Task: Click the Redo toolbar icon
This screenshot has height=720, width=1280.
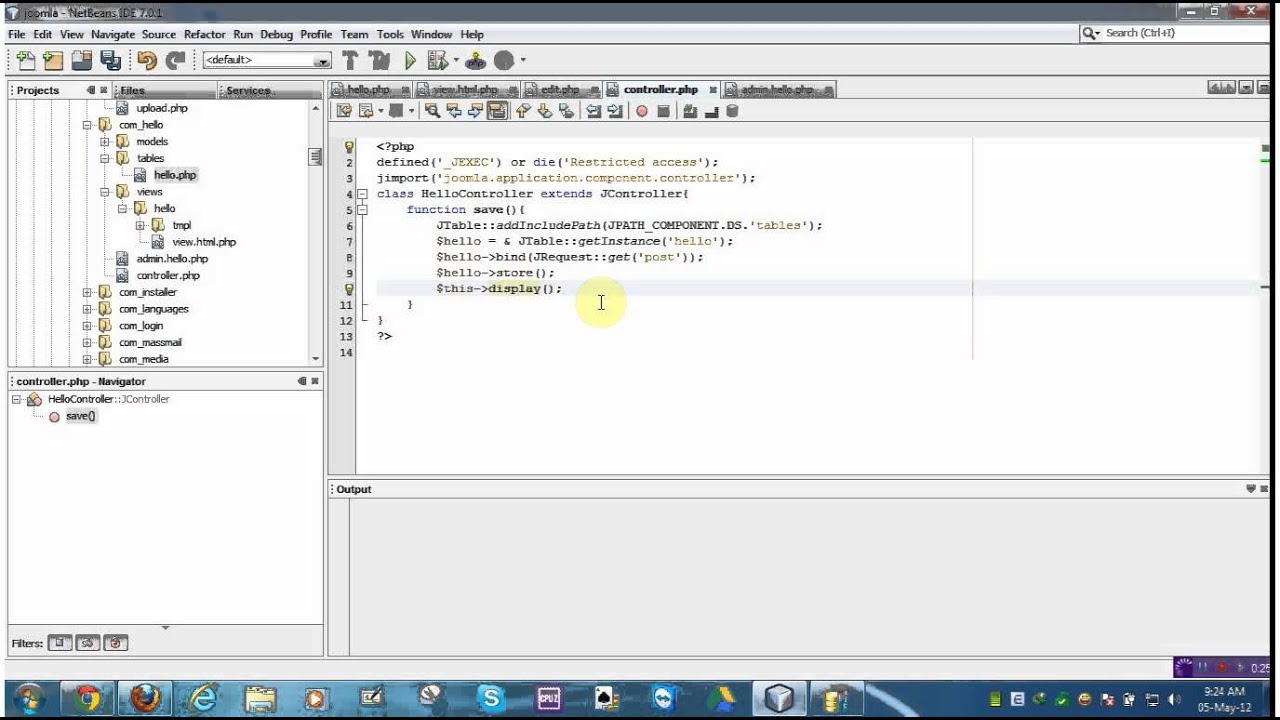Action: pyautogui.click(x=176, y=61)
